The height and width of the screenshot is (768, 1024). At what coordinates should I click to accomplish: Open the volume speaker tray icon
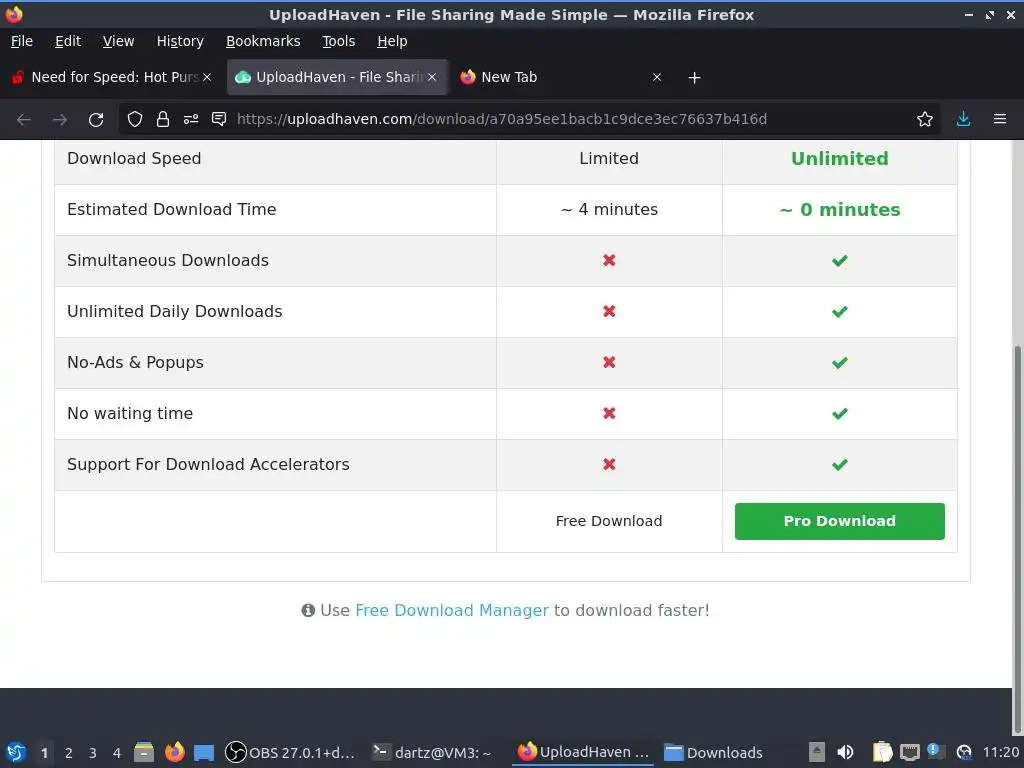[x=845, y=752]
